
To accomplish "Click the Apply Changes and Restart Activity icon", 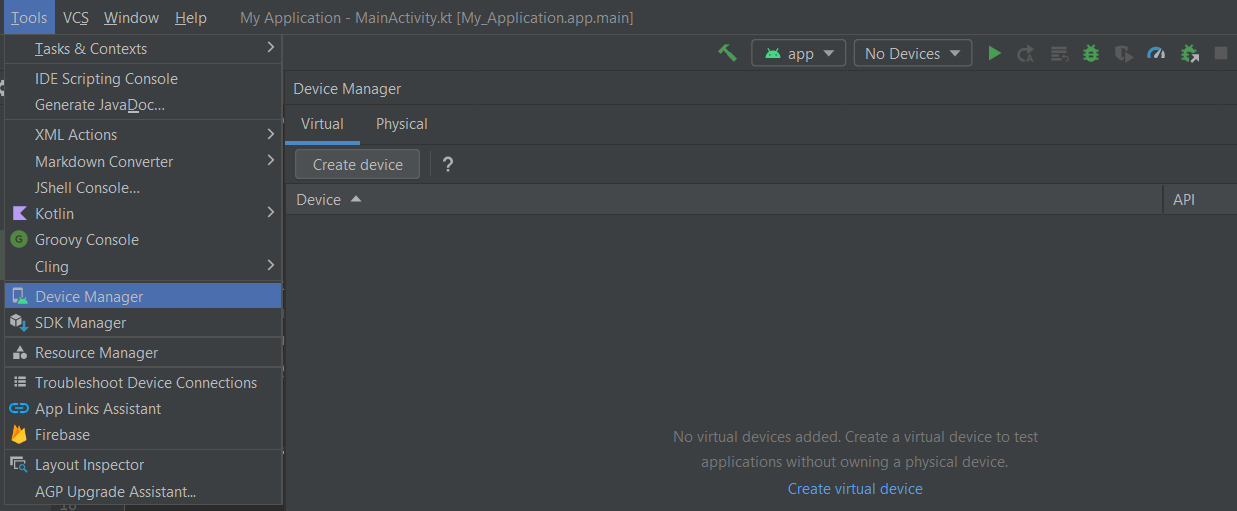I will tap(1026, 53).
